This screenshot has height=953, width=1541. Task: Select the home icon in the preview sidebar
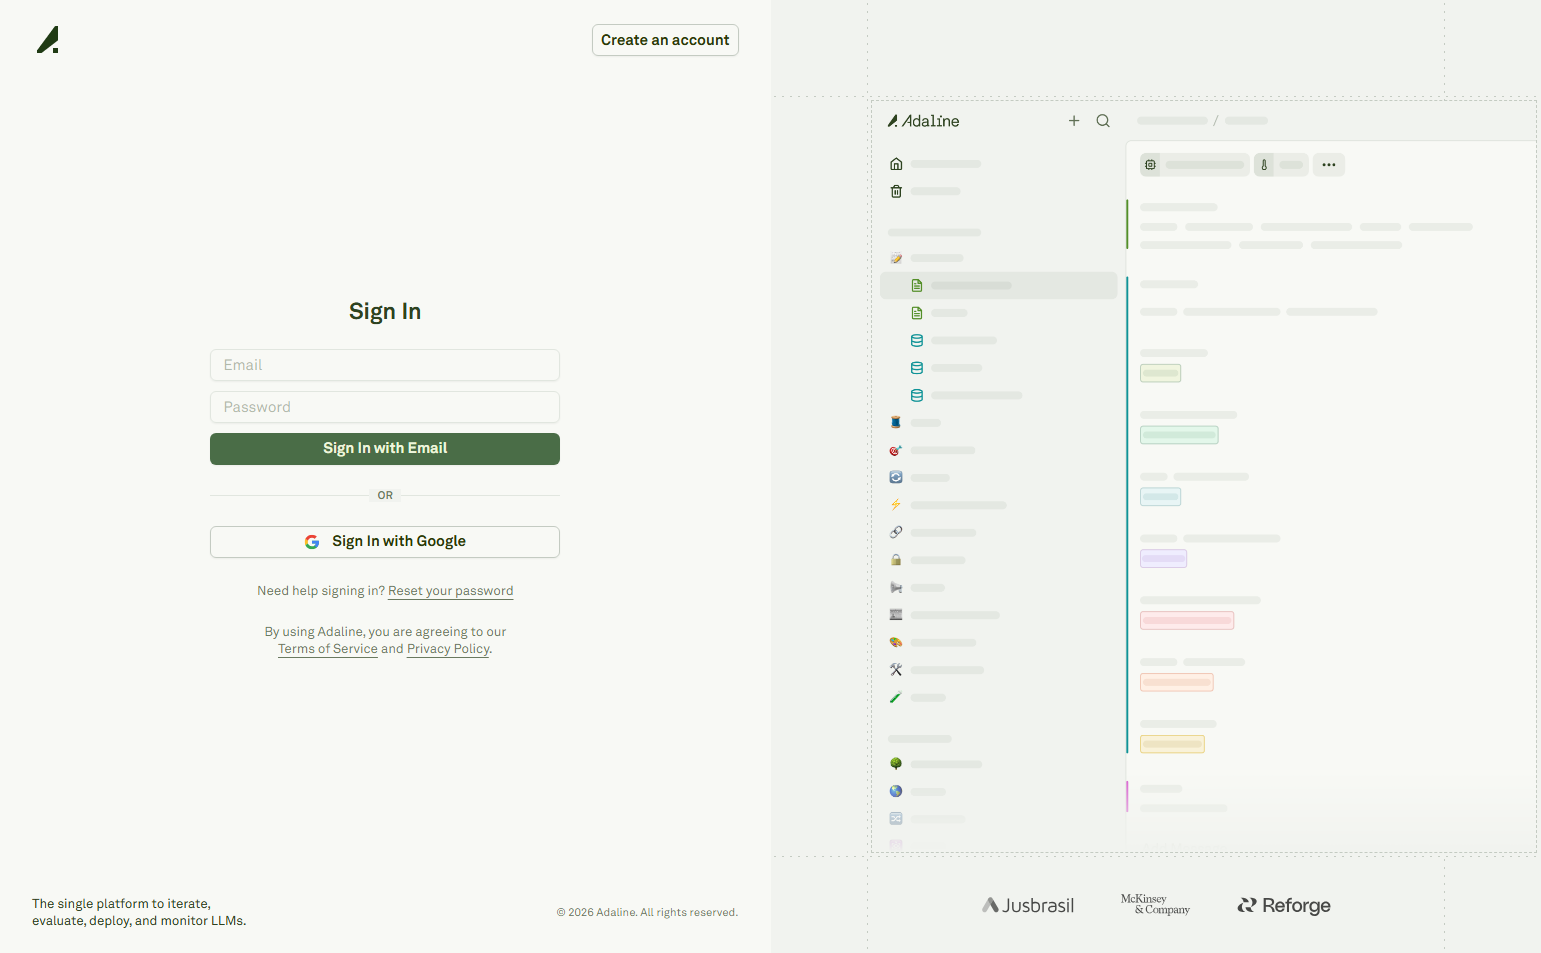click(x=896, y=164)
